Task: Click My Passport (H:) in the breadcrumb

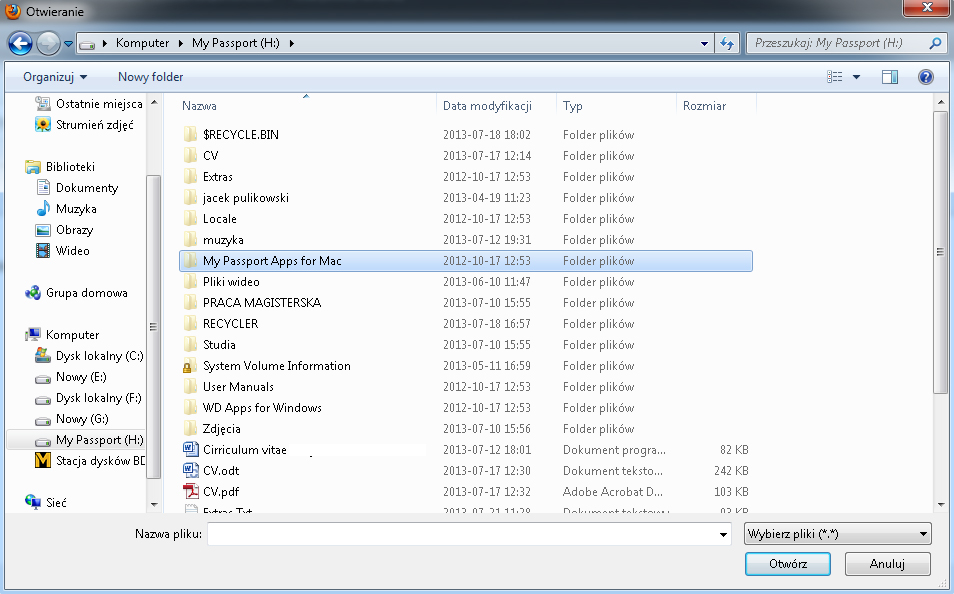Action: coord(235,43)
